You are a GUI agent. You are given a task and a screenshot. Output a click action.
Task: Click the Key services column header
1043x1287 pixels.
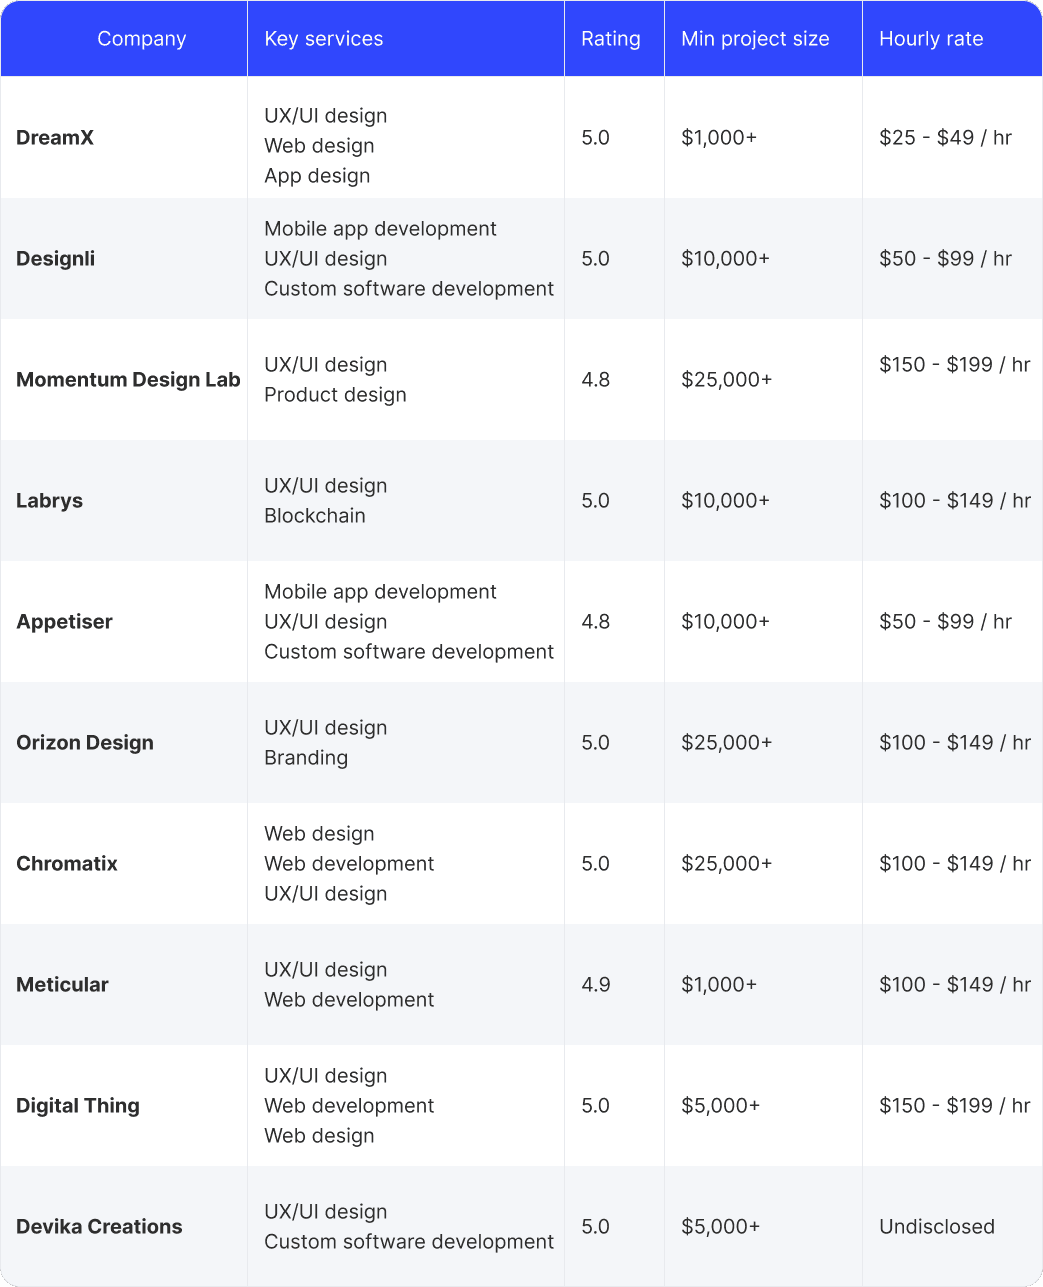323,39
